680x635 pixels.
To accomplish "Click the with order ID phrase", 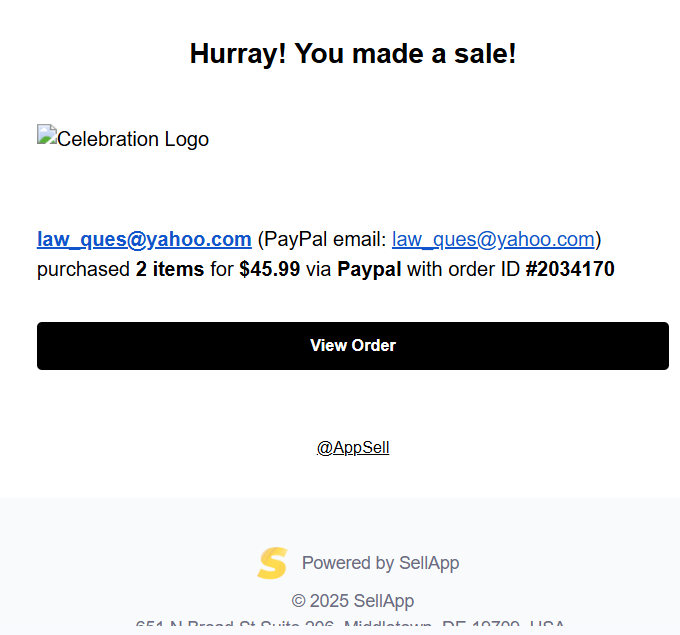I will [x=463, y=269].
